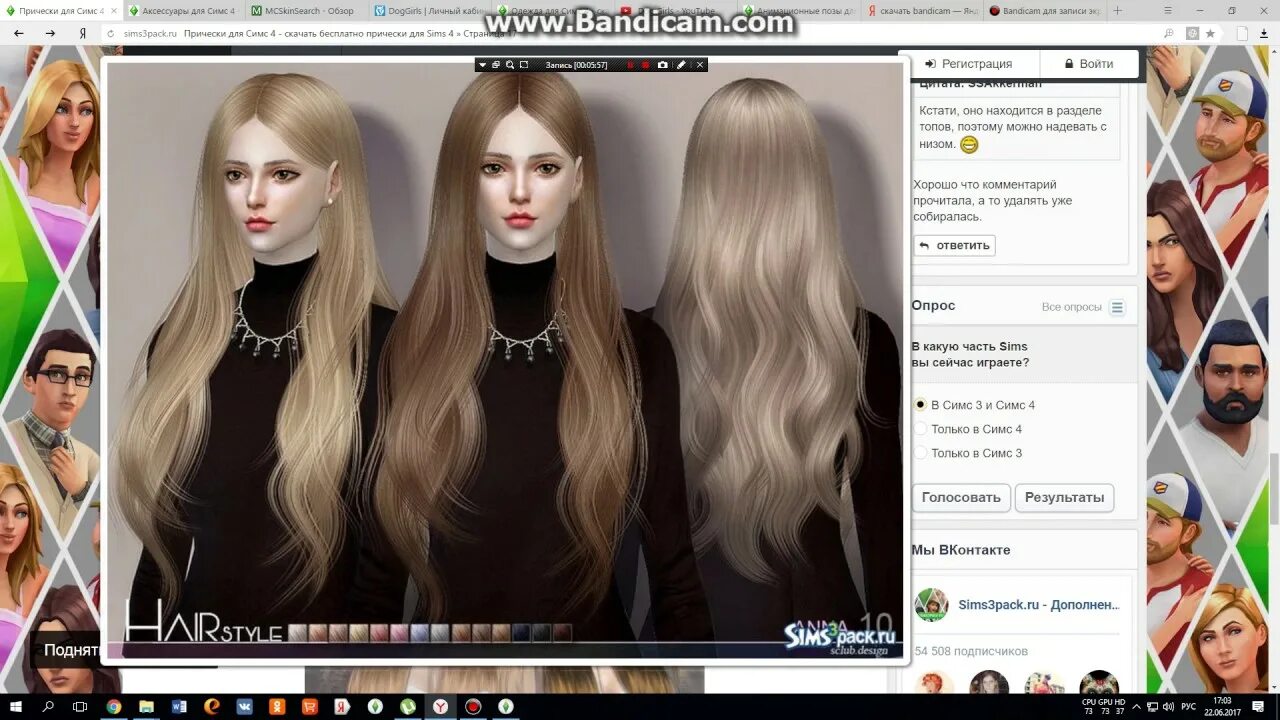Click the Sims3pack.ru VK group avatar

(x=932, y=605)
